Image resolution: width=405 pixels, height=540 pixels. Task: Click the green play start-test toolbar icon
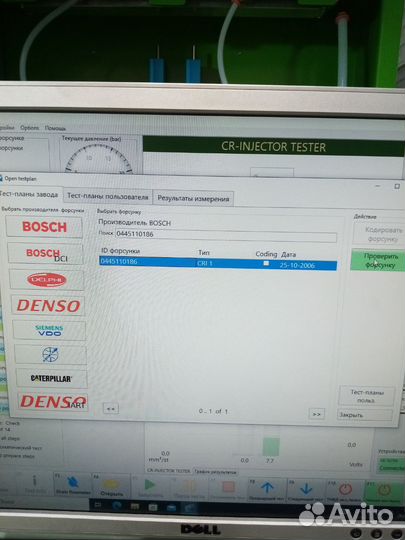click(x=150, y=486)
